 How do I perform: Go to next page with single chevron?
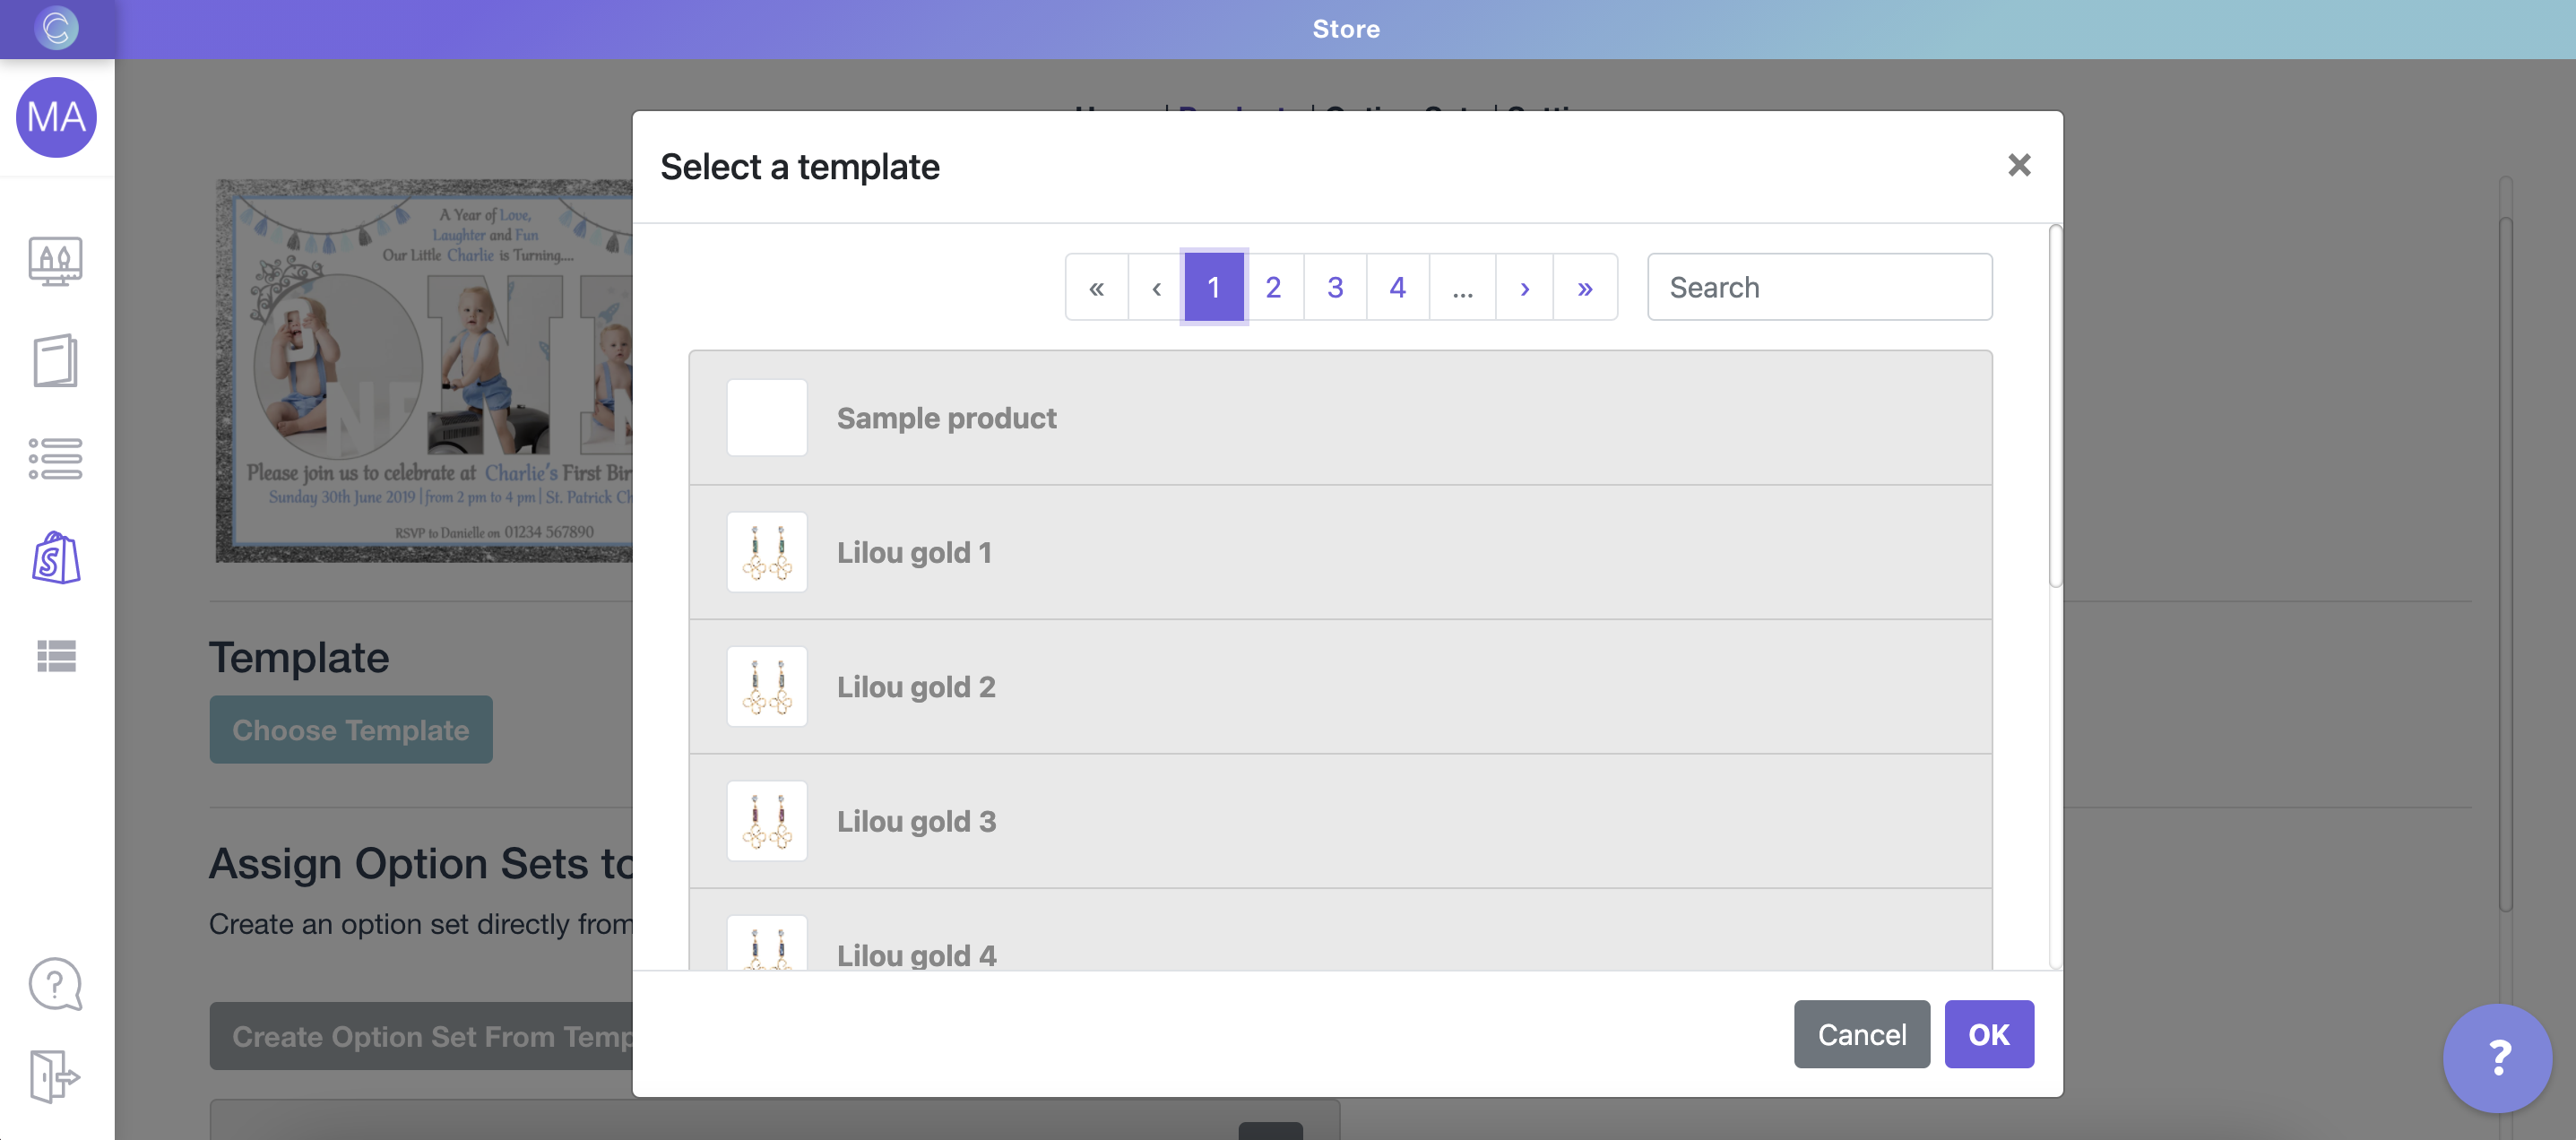(1524, 287)
